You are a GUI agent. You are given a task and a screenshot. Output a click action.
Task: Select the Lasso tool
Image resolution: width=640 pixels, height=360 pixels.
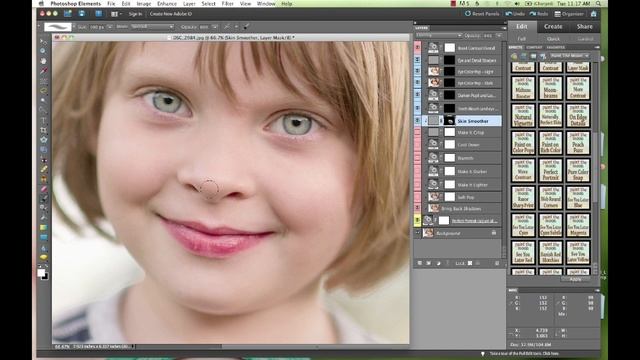click(43, 91)
